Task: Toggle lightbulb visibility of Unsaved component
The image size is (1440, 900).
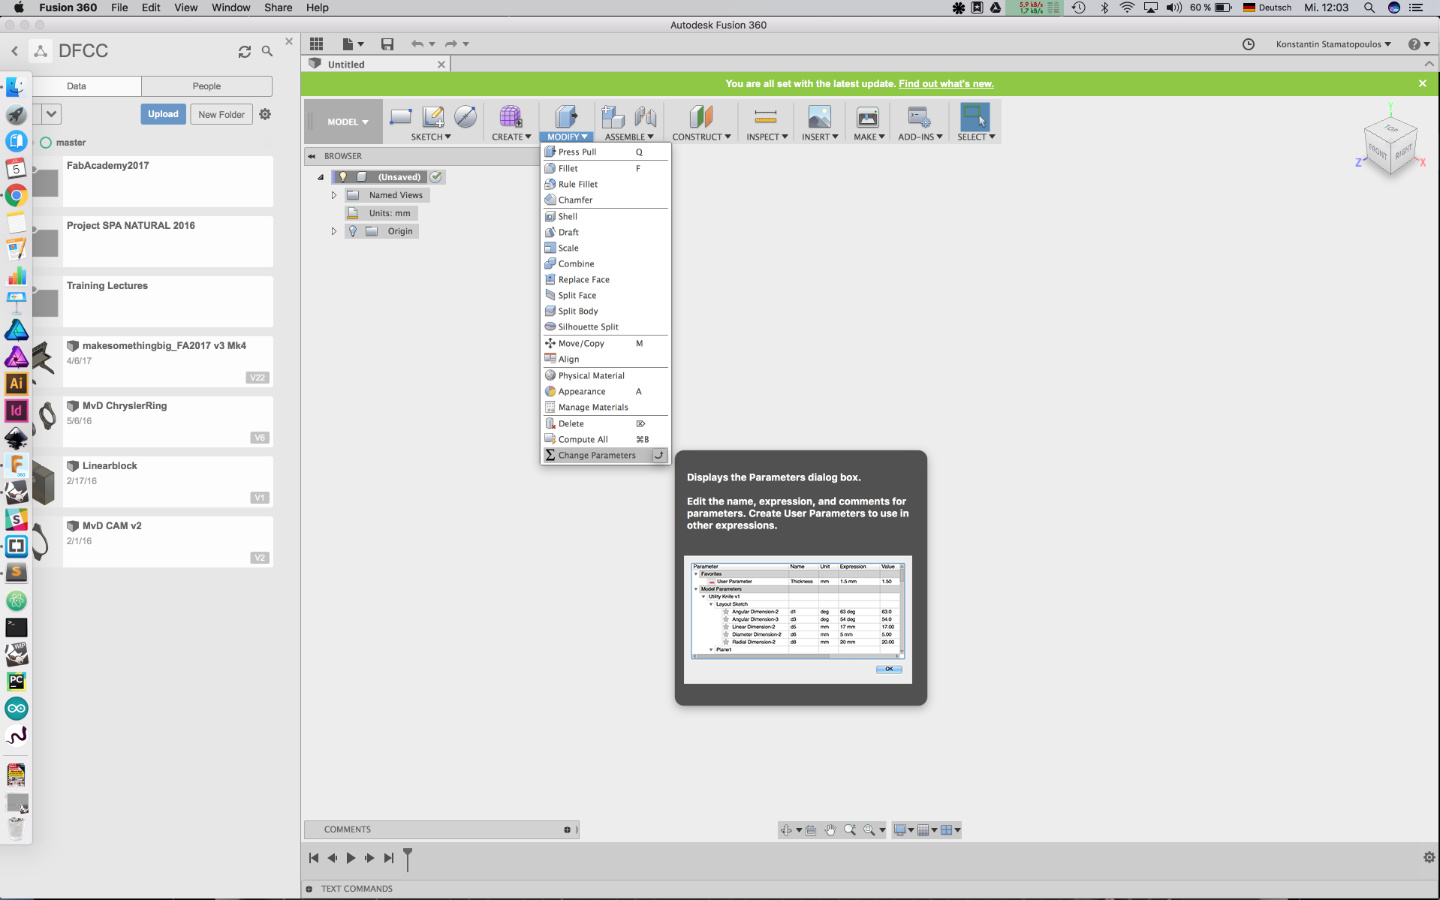Action: click(342, 177)
